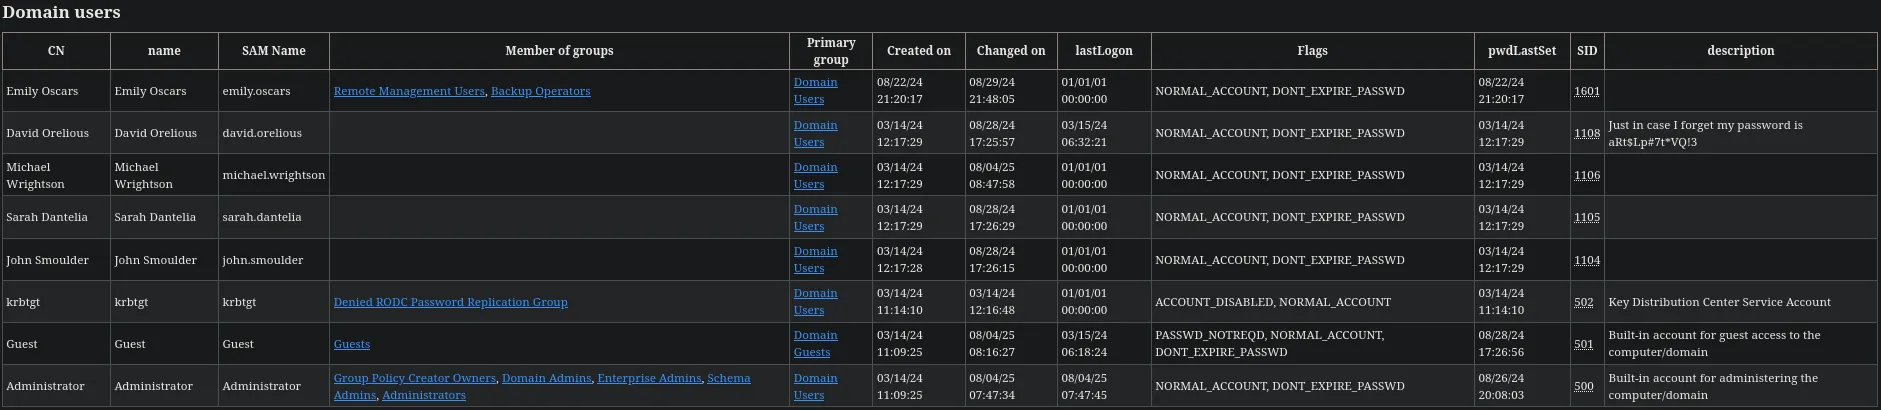Select the Flags column header

tap(1312, 51)
